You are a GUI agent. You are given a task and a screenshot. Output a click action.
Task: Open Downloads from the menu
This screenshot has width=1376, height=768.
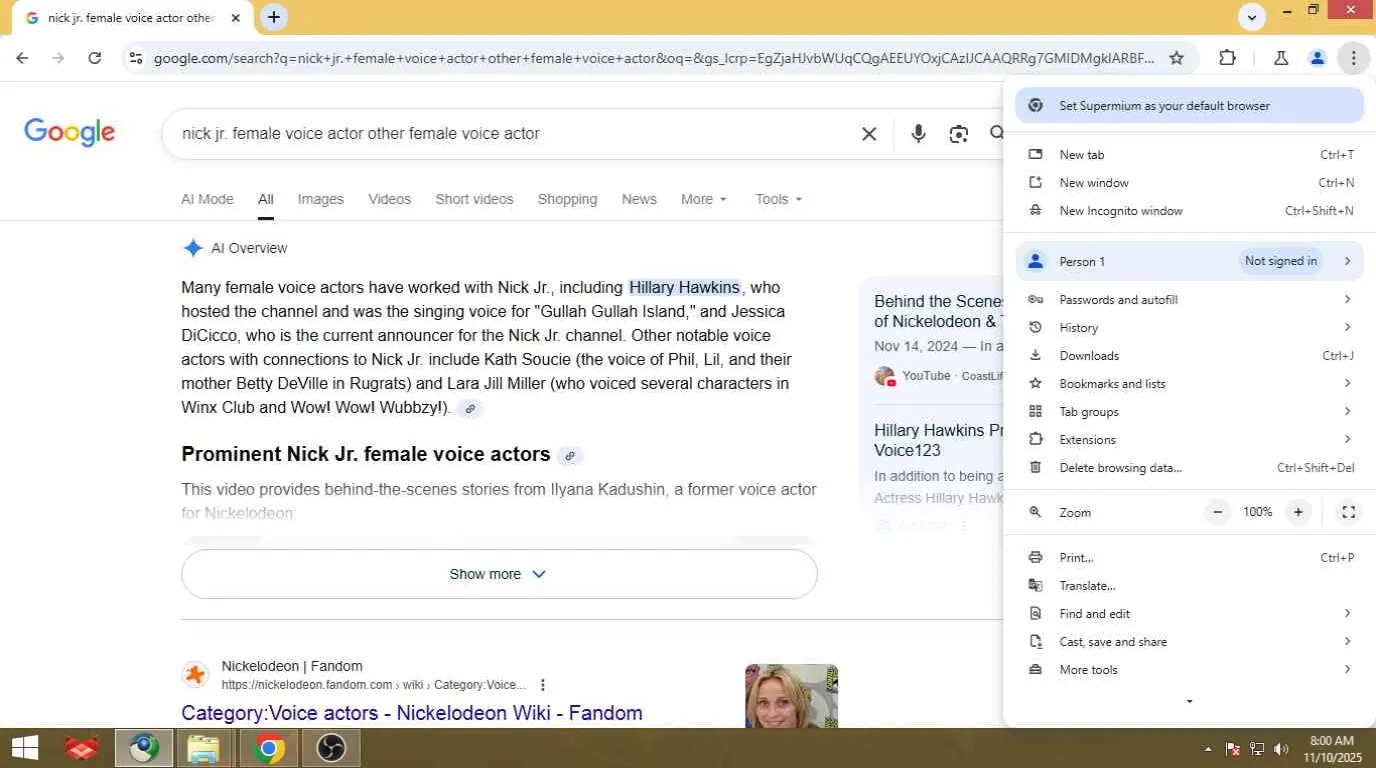coord(1189,356)
